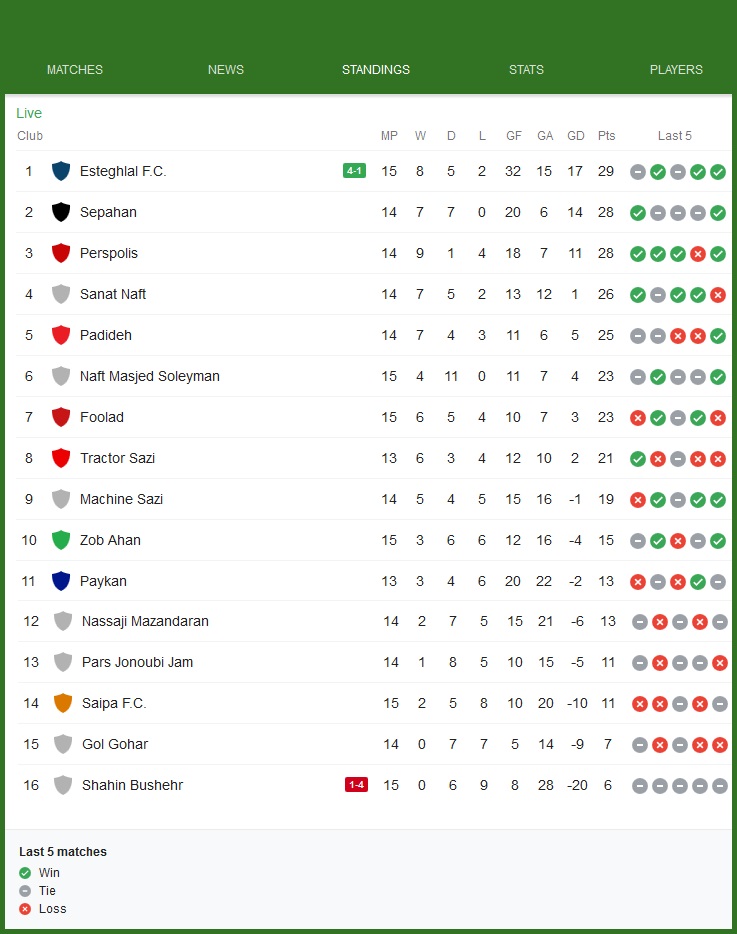The height and width of the screenshot is (934, 737).
Task: Go to the STATS tab
Action: [526, 70]
